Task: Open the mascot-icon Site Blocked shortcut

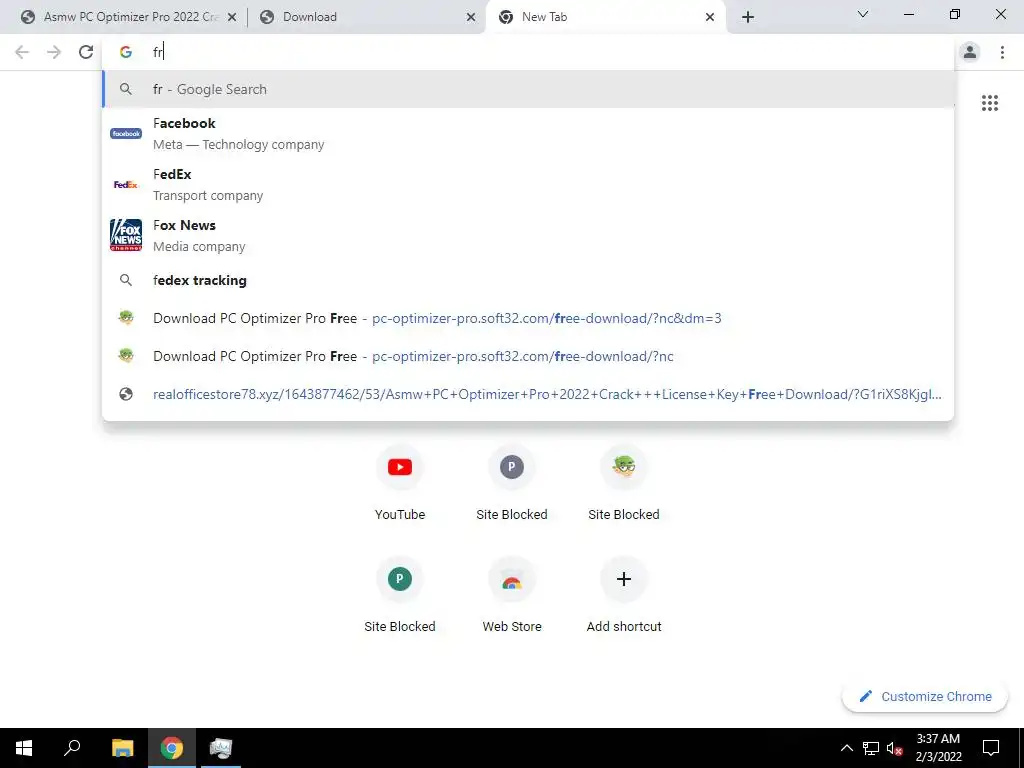Action: tap(624, 483)
